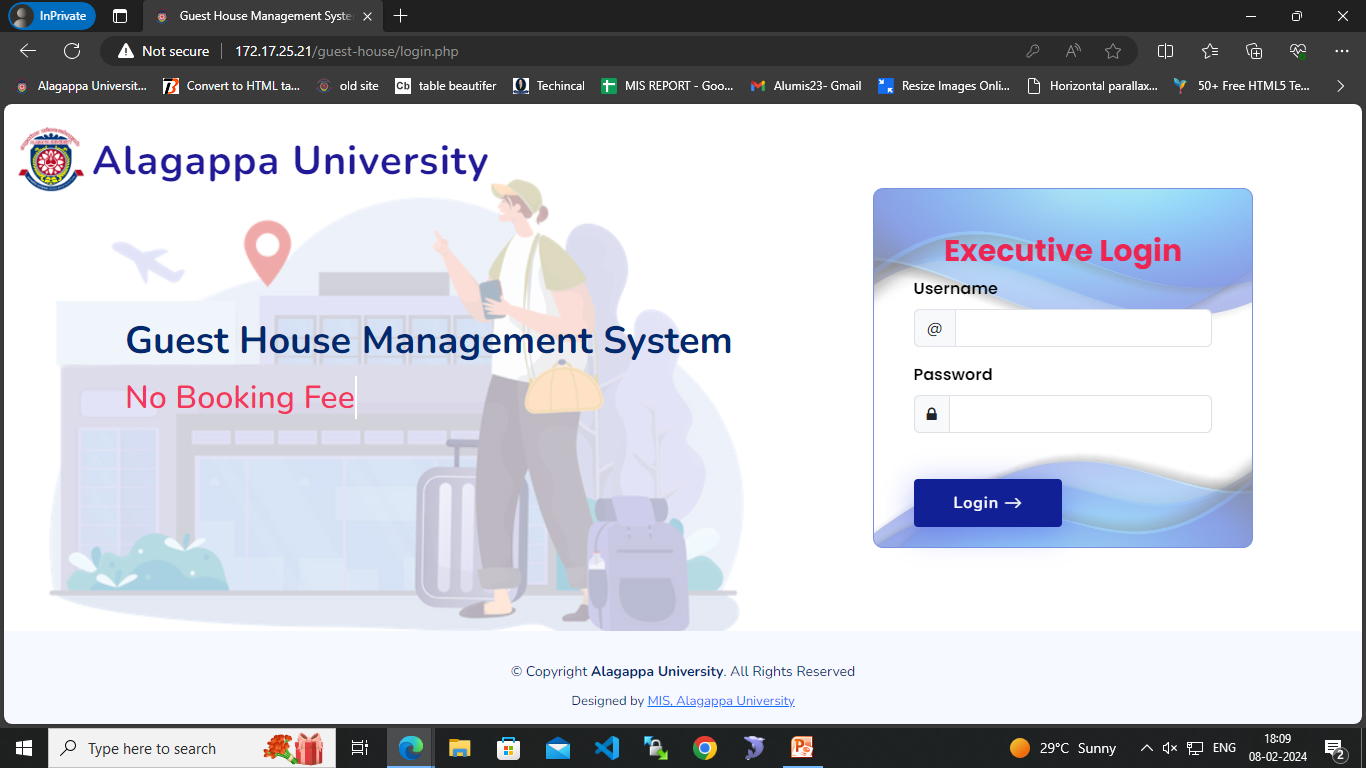
Task: Click the Password label
Action: click(x=953, y=374)
